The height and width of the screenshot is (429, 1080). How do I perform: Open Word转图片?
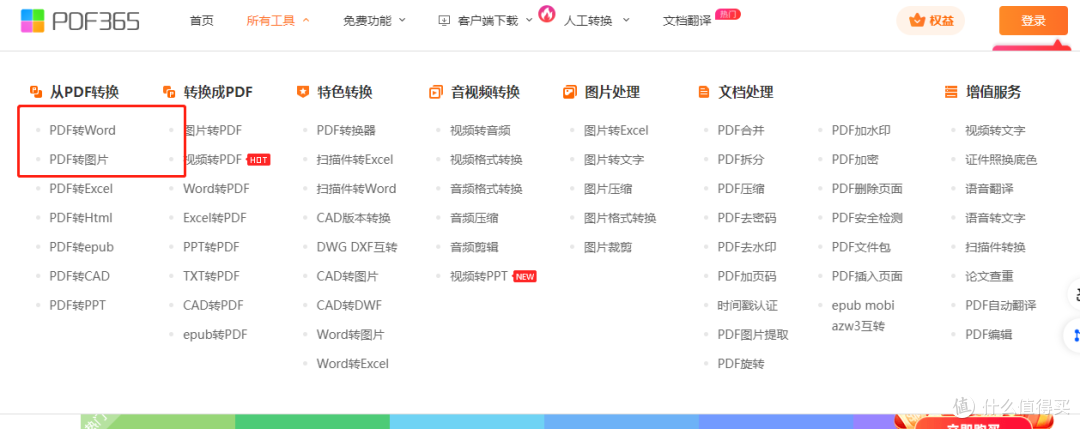(x=351, y=335)
